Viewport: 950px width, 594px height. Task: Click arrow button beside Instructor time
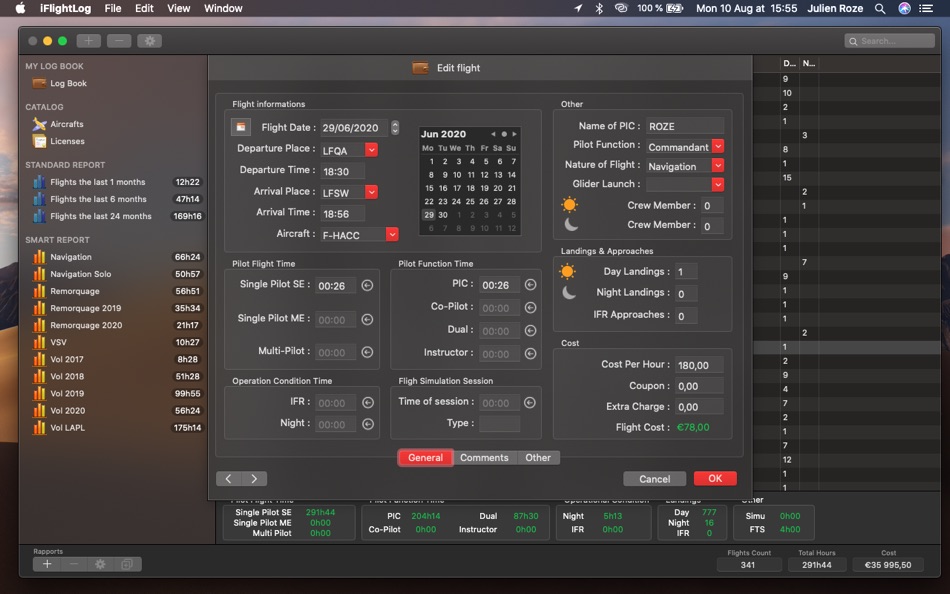click(530, 353)
